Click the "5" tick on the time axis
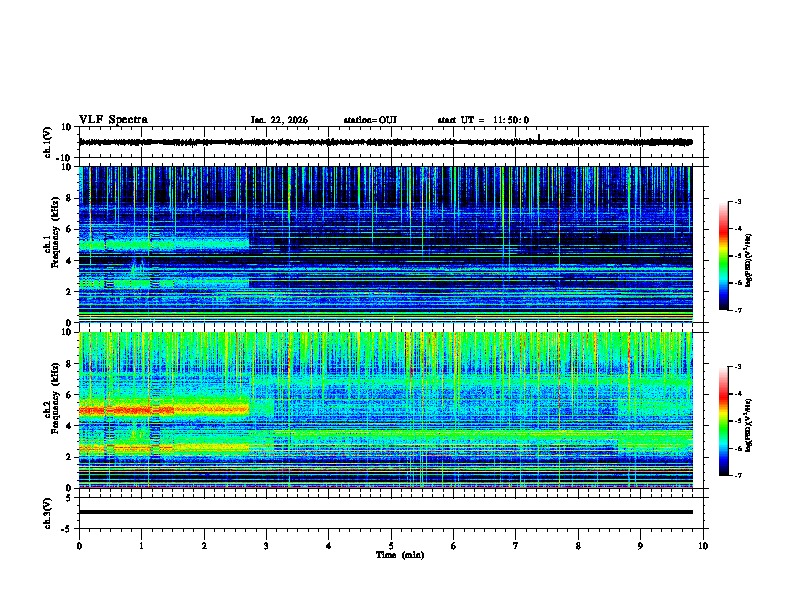 pyautogui.click(x=391, y=546)
